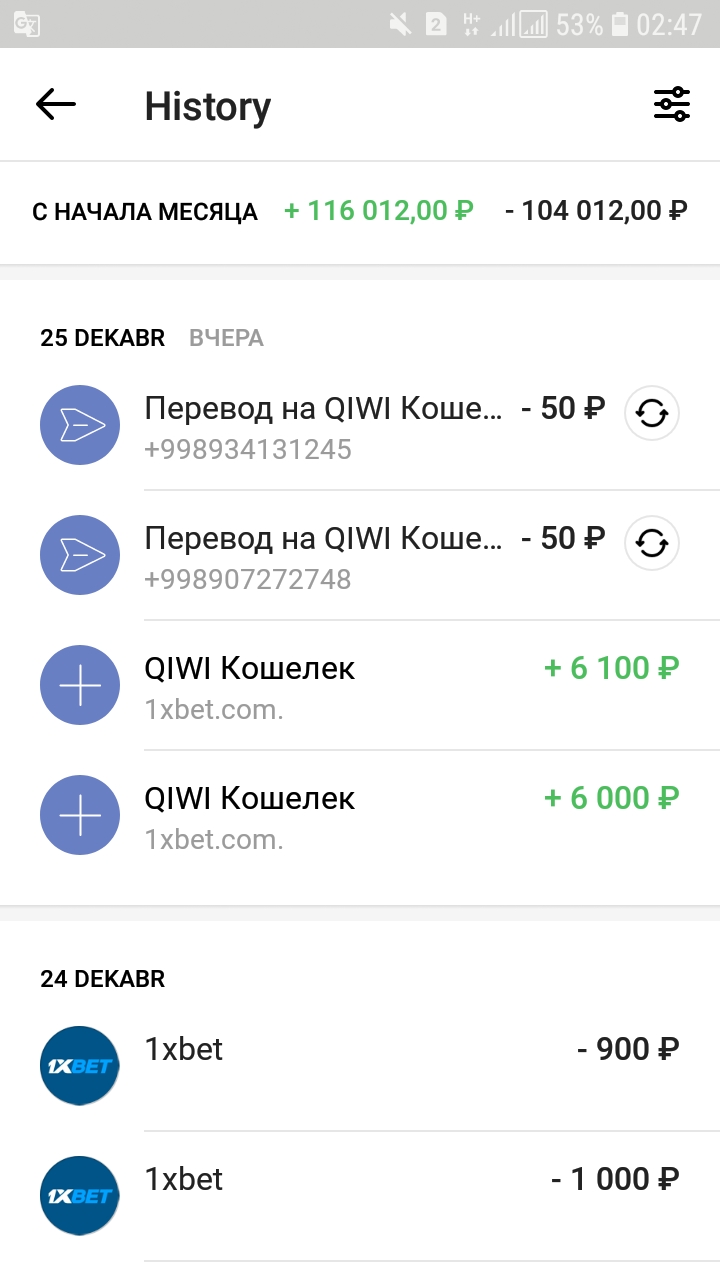Tap the С НАЧАЛА МЕСЯЦА summary label

(x=145, y=212)
